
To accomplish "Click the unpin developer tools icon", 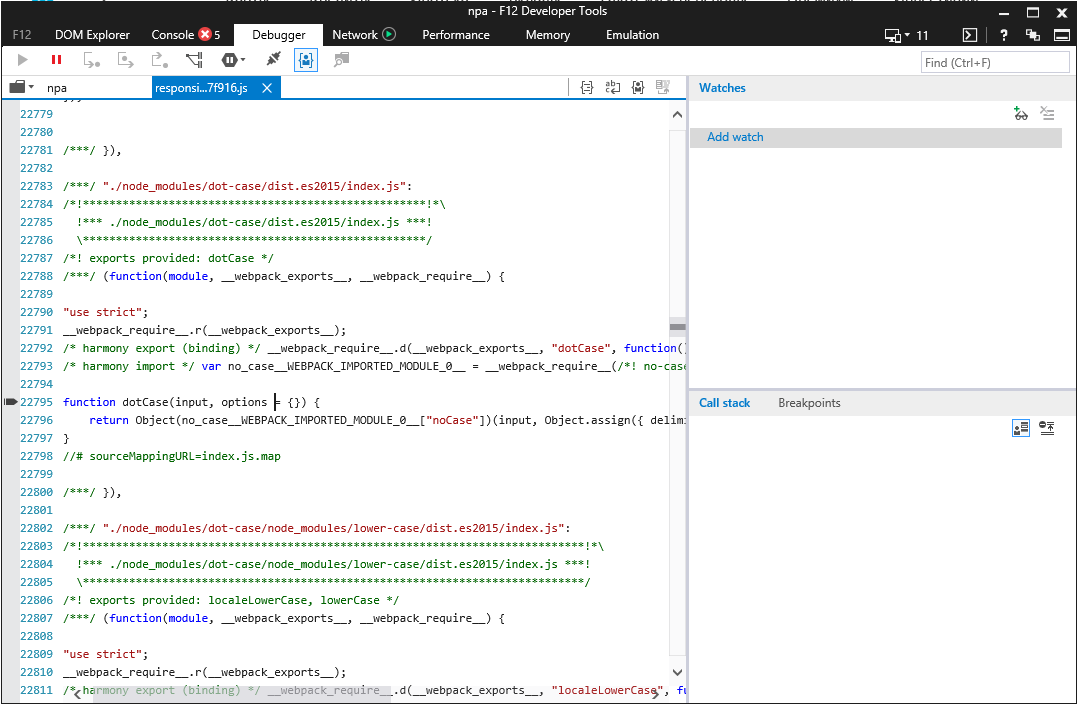I will point(1033,35).
